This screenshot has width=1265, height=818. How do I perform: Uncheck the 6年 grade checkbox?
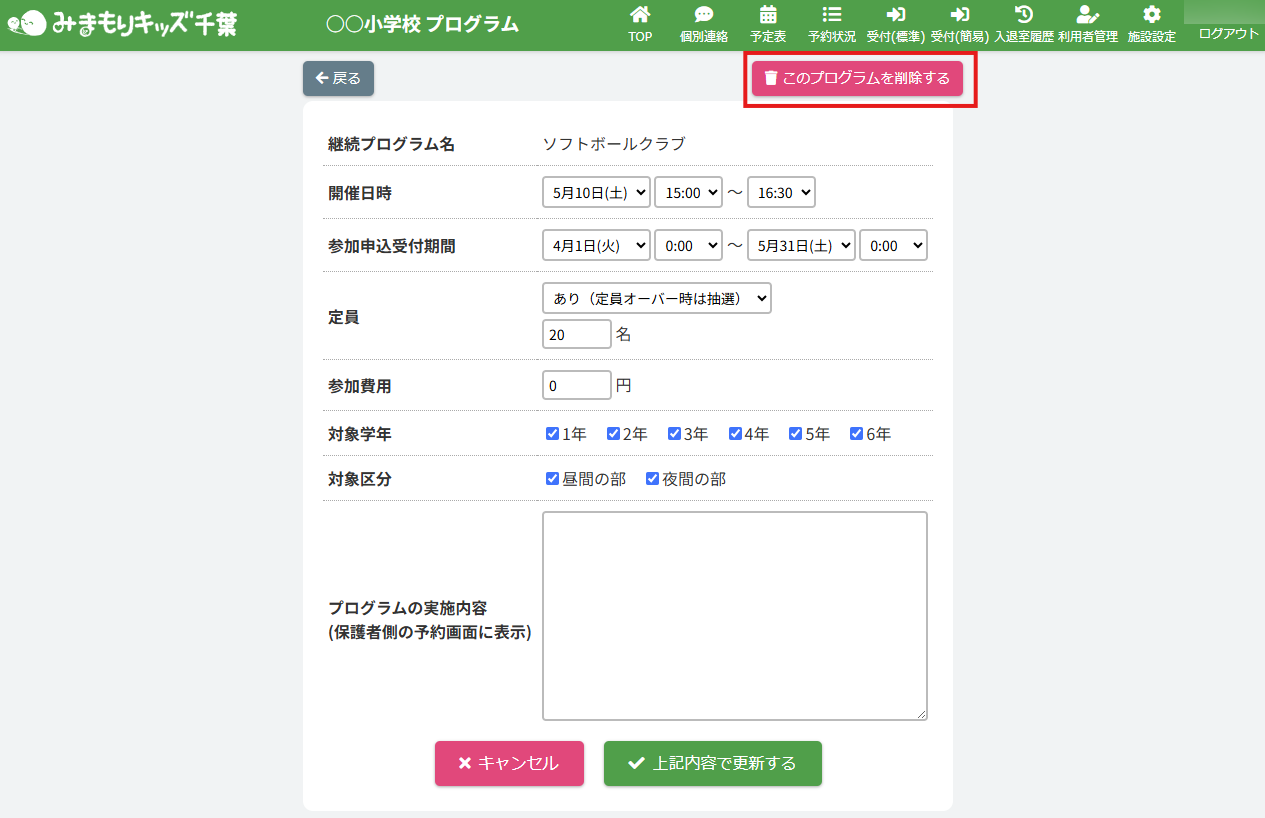[x=856, y=434]
